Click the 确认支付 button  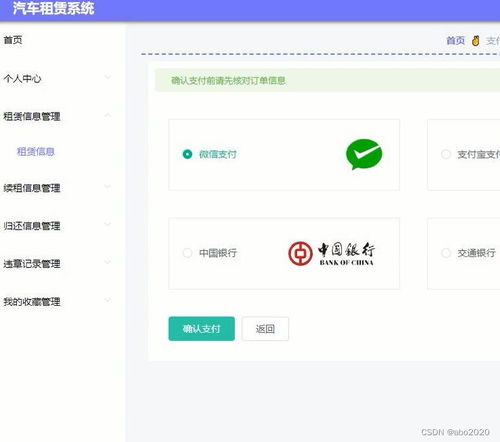tap(201, 329)
